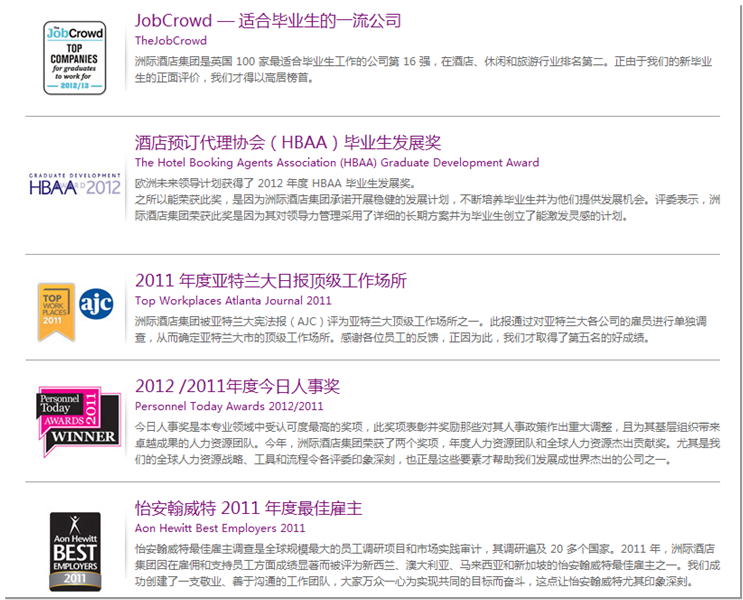Open the 酒店预订代理协会（HBAA）毕业生发展奖 heading

click(x=288, y=142)
